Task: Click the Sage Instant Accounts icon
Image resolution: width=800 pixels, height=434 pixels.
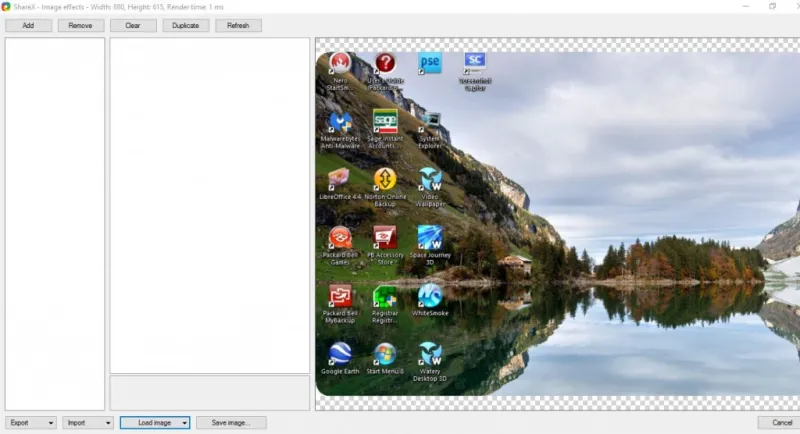Action: coord(385,121)
